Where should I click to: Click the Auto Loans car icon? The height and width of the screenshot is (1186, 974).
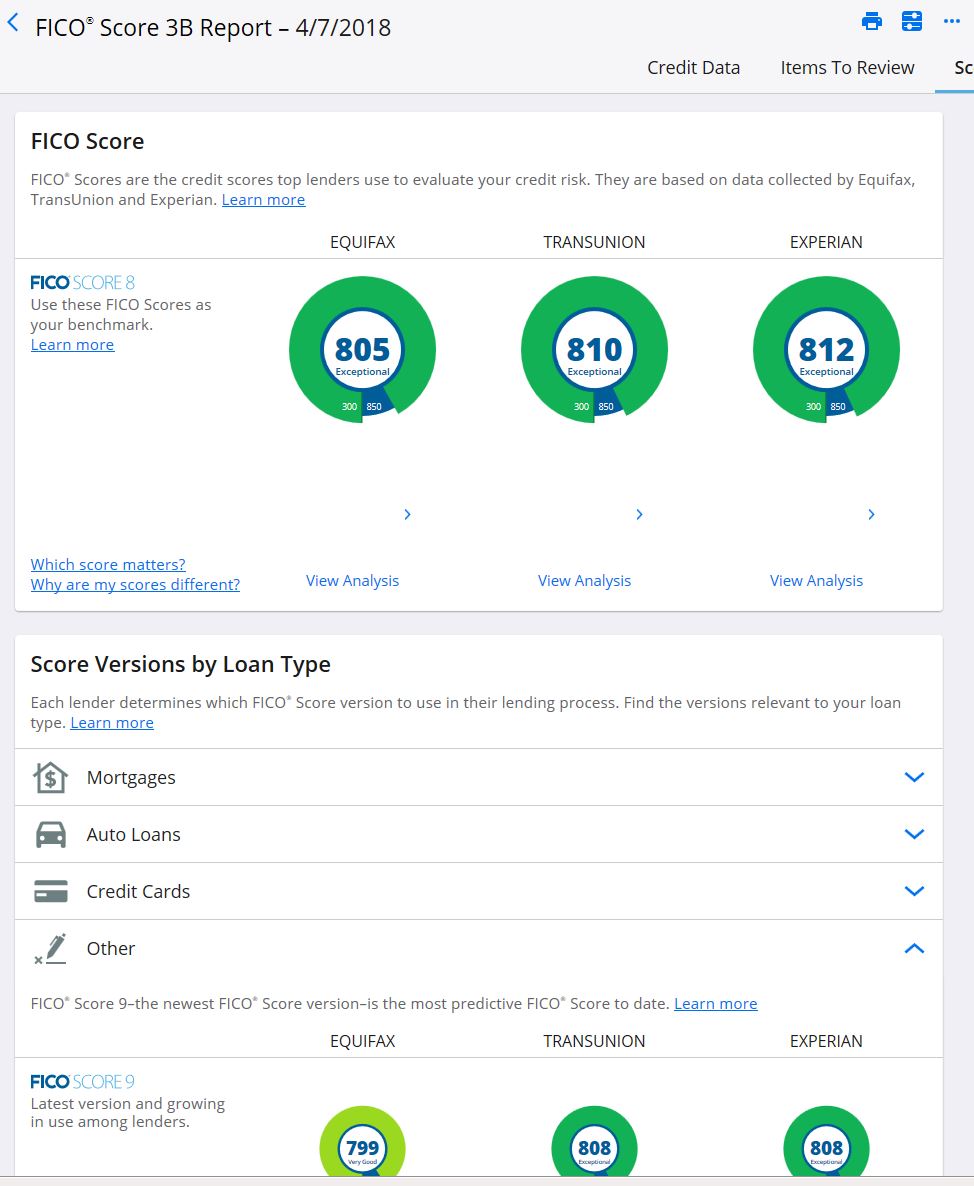pyautogui.click(x=51, y=834)
